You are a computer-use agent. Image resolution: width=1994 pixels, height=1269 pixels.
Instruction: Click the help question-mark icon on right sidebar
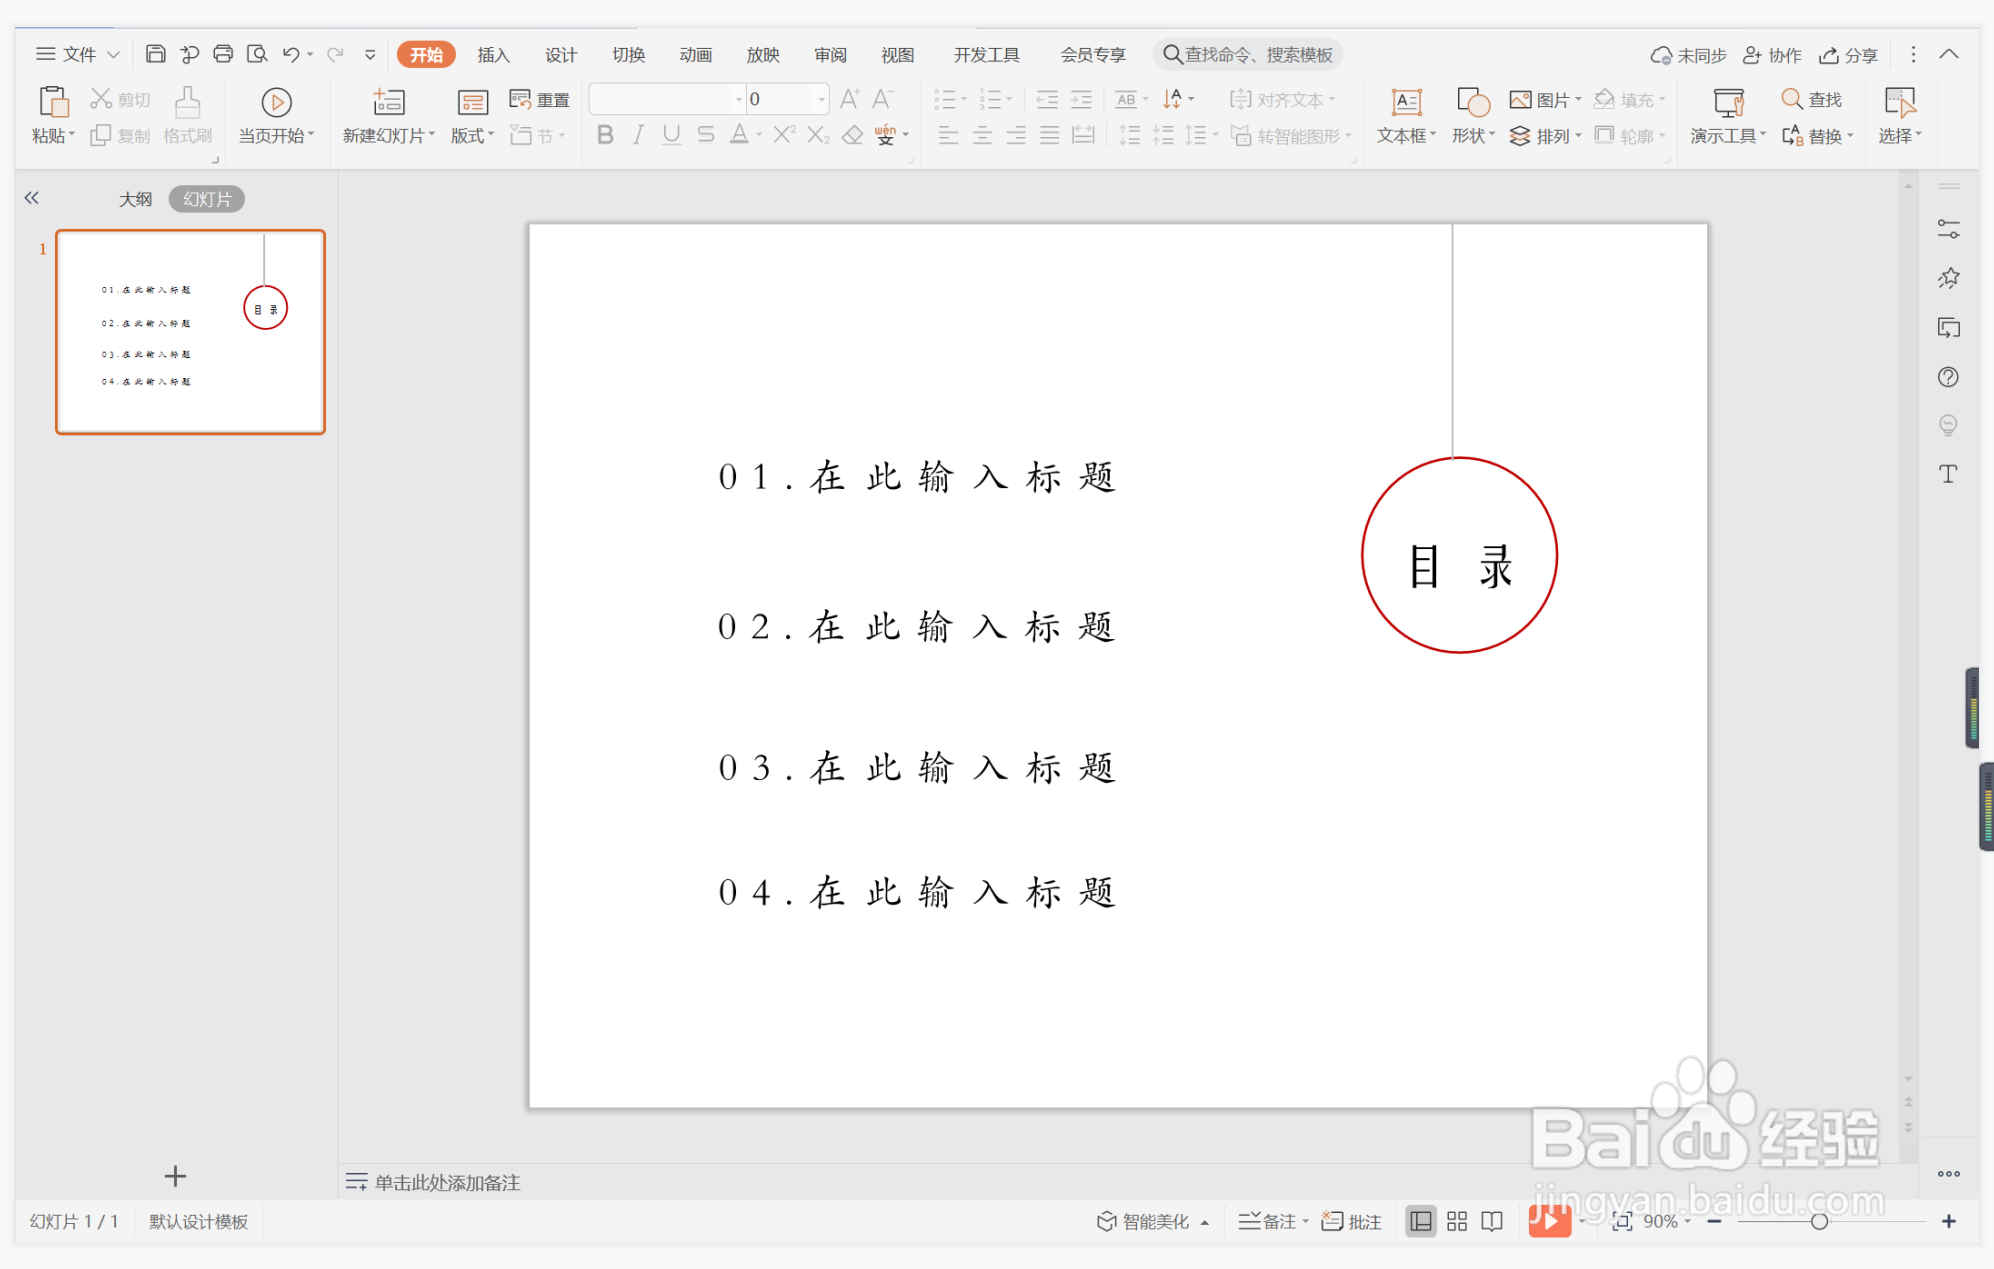1949,377
